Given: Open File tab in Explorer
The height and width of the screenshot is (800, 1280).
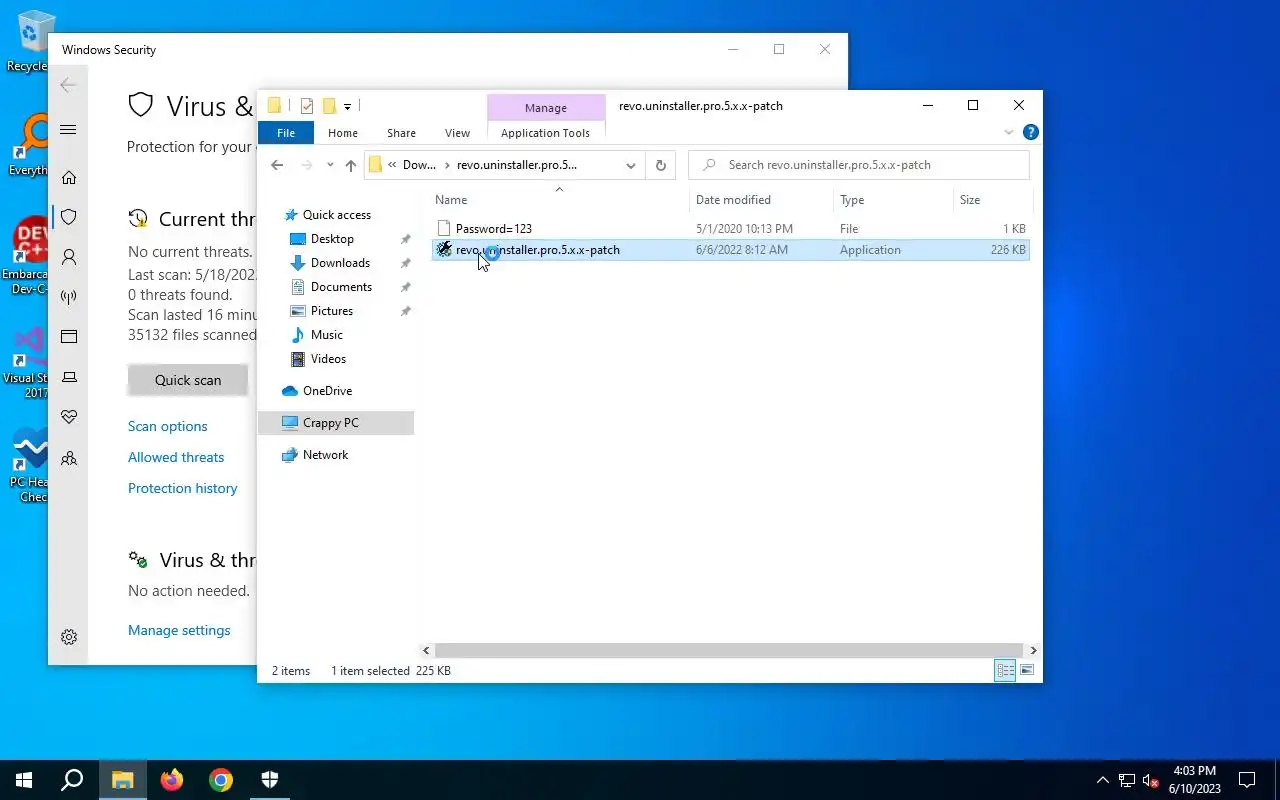Looking at the screenshot, I should click(286, 132).
